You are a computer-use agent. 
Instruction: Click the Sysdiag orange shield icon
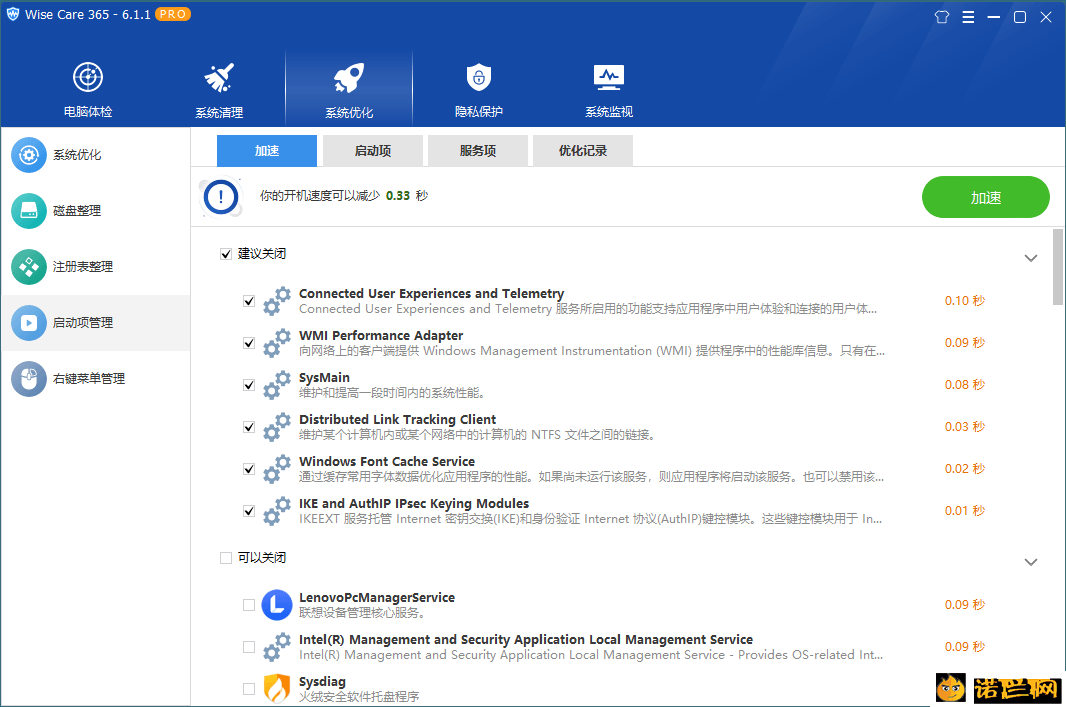pos(277,688)
